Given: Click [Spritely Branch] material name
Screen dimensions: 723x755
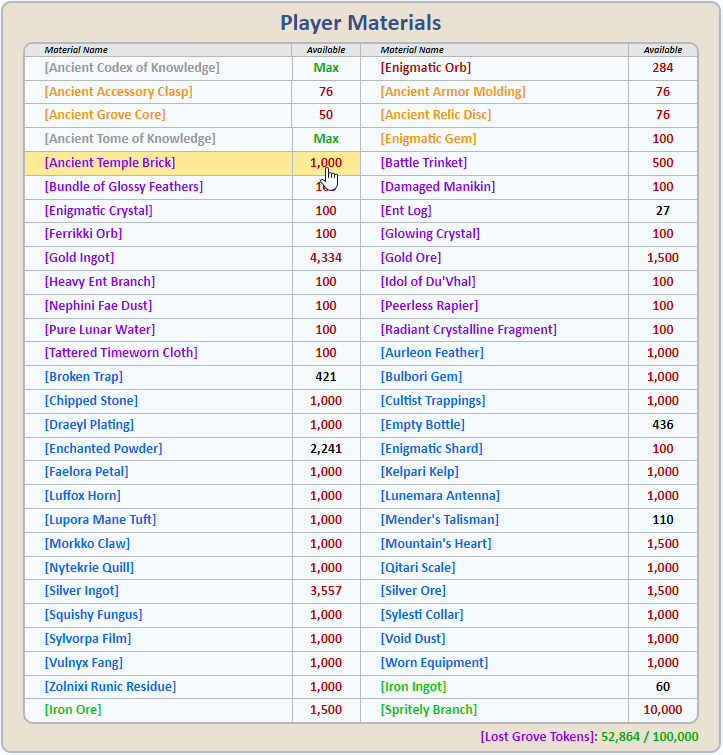Looking at the screenshot, I should click(429, 712).
